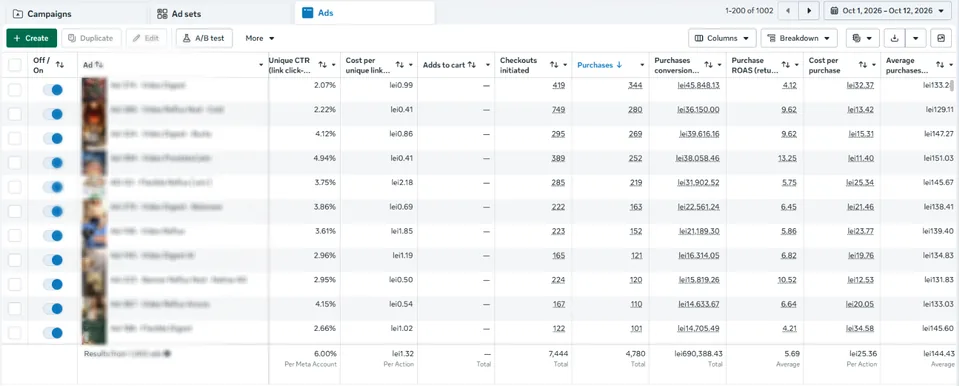
Task: Click the export download icon
Action: point(895,38)
